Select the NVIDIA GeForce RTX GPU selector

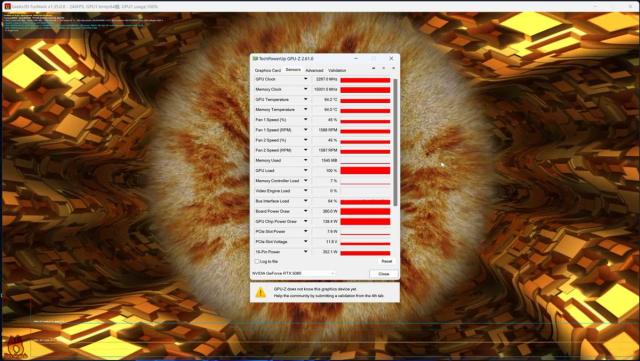click(x=294, y=273)
